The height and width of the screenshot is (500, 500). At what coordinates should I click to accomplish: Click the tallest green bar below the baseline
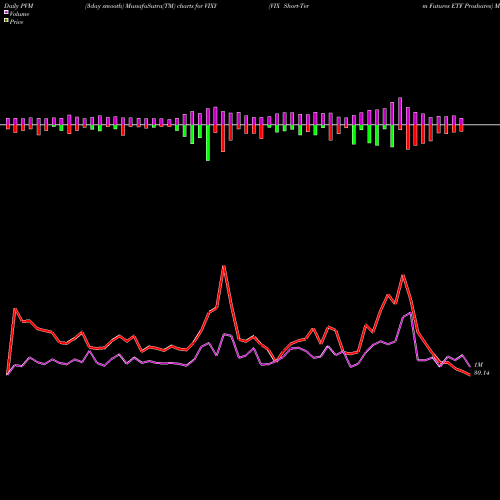[x=208, y=143]
